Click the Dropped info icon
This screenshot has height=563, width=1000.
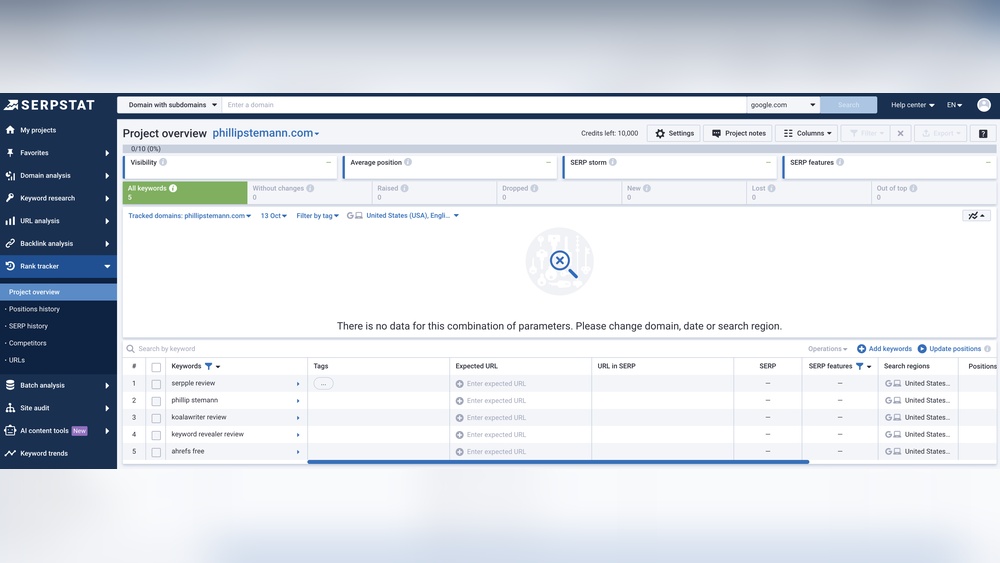tap(534, 188)
